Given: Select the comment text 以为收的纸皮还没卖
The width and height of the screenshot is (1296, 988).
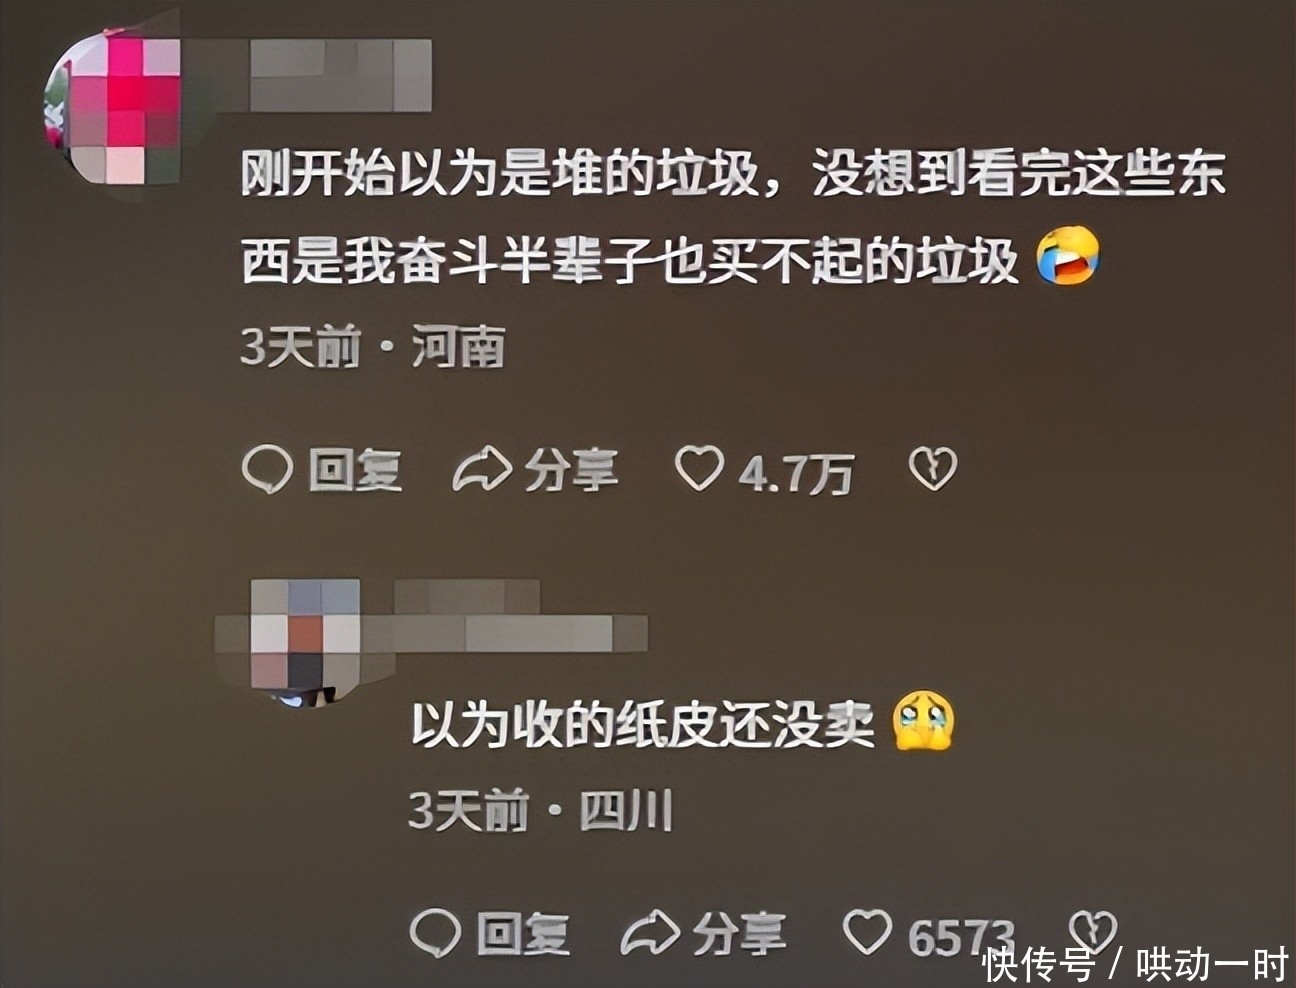Looking at the screenshot, I should [642, 724].
